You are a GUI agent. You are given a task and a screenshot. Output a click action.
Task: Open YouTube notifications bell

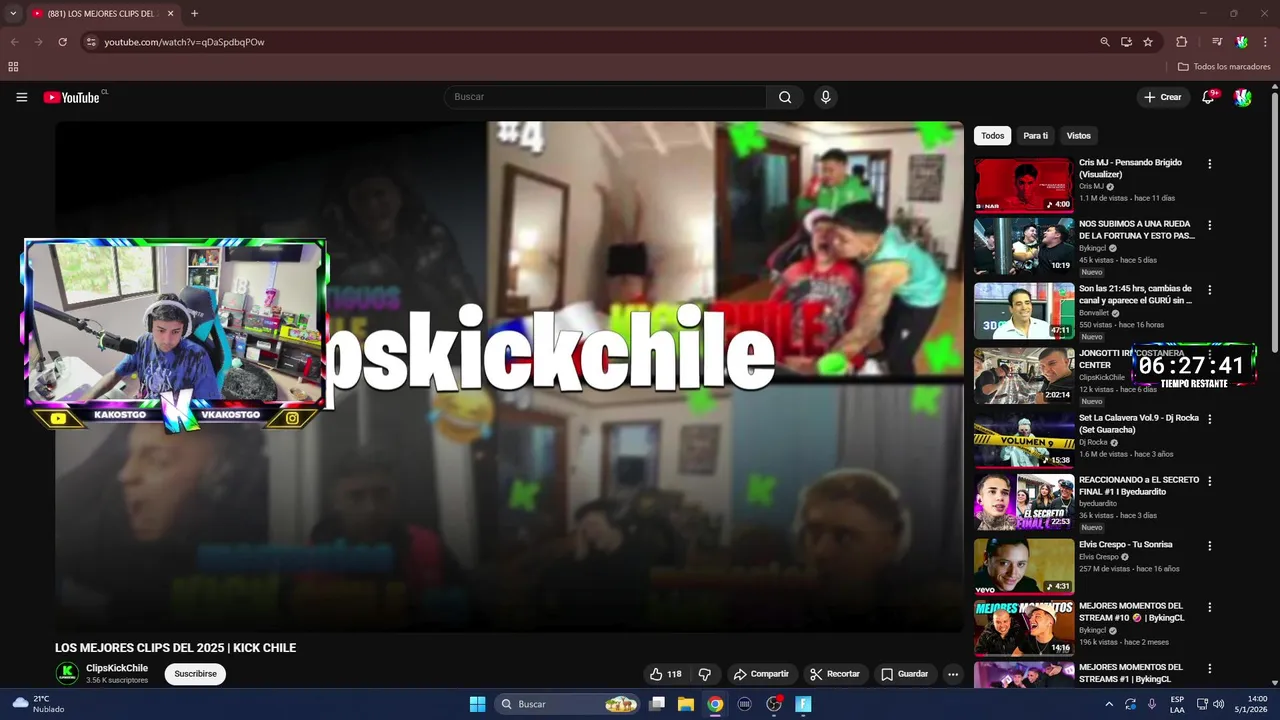1208,97
